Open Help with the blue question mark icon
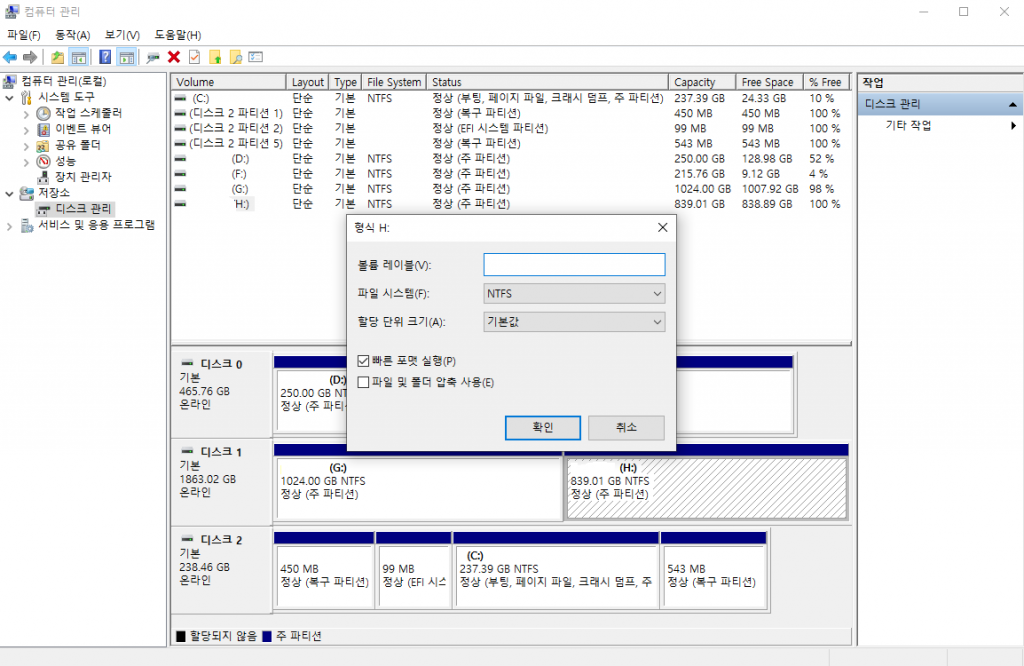 tap(105, 57)
